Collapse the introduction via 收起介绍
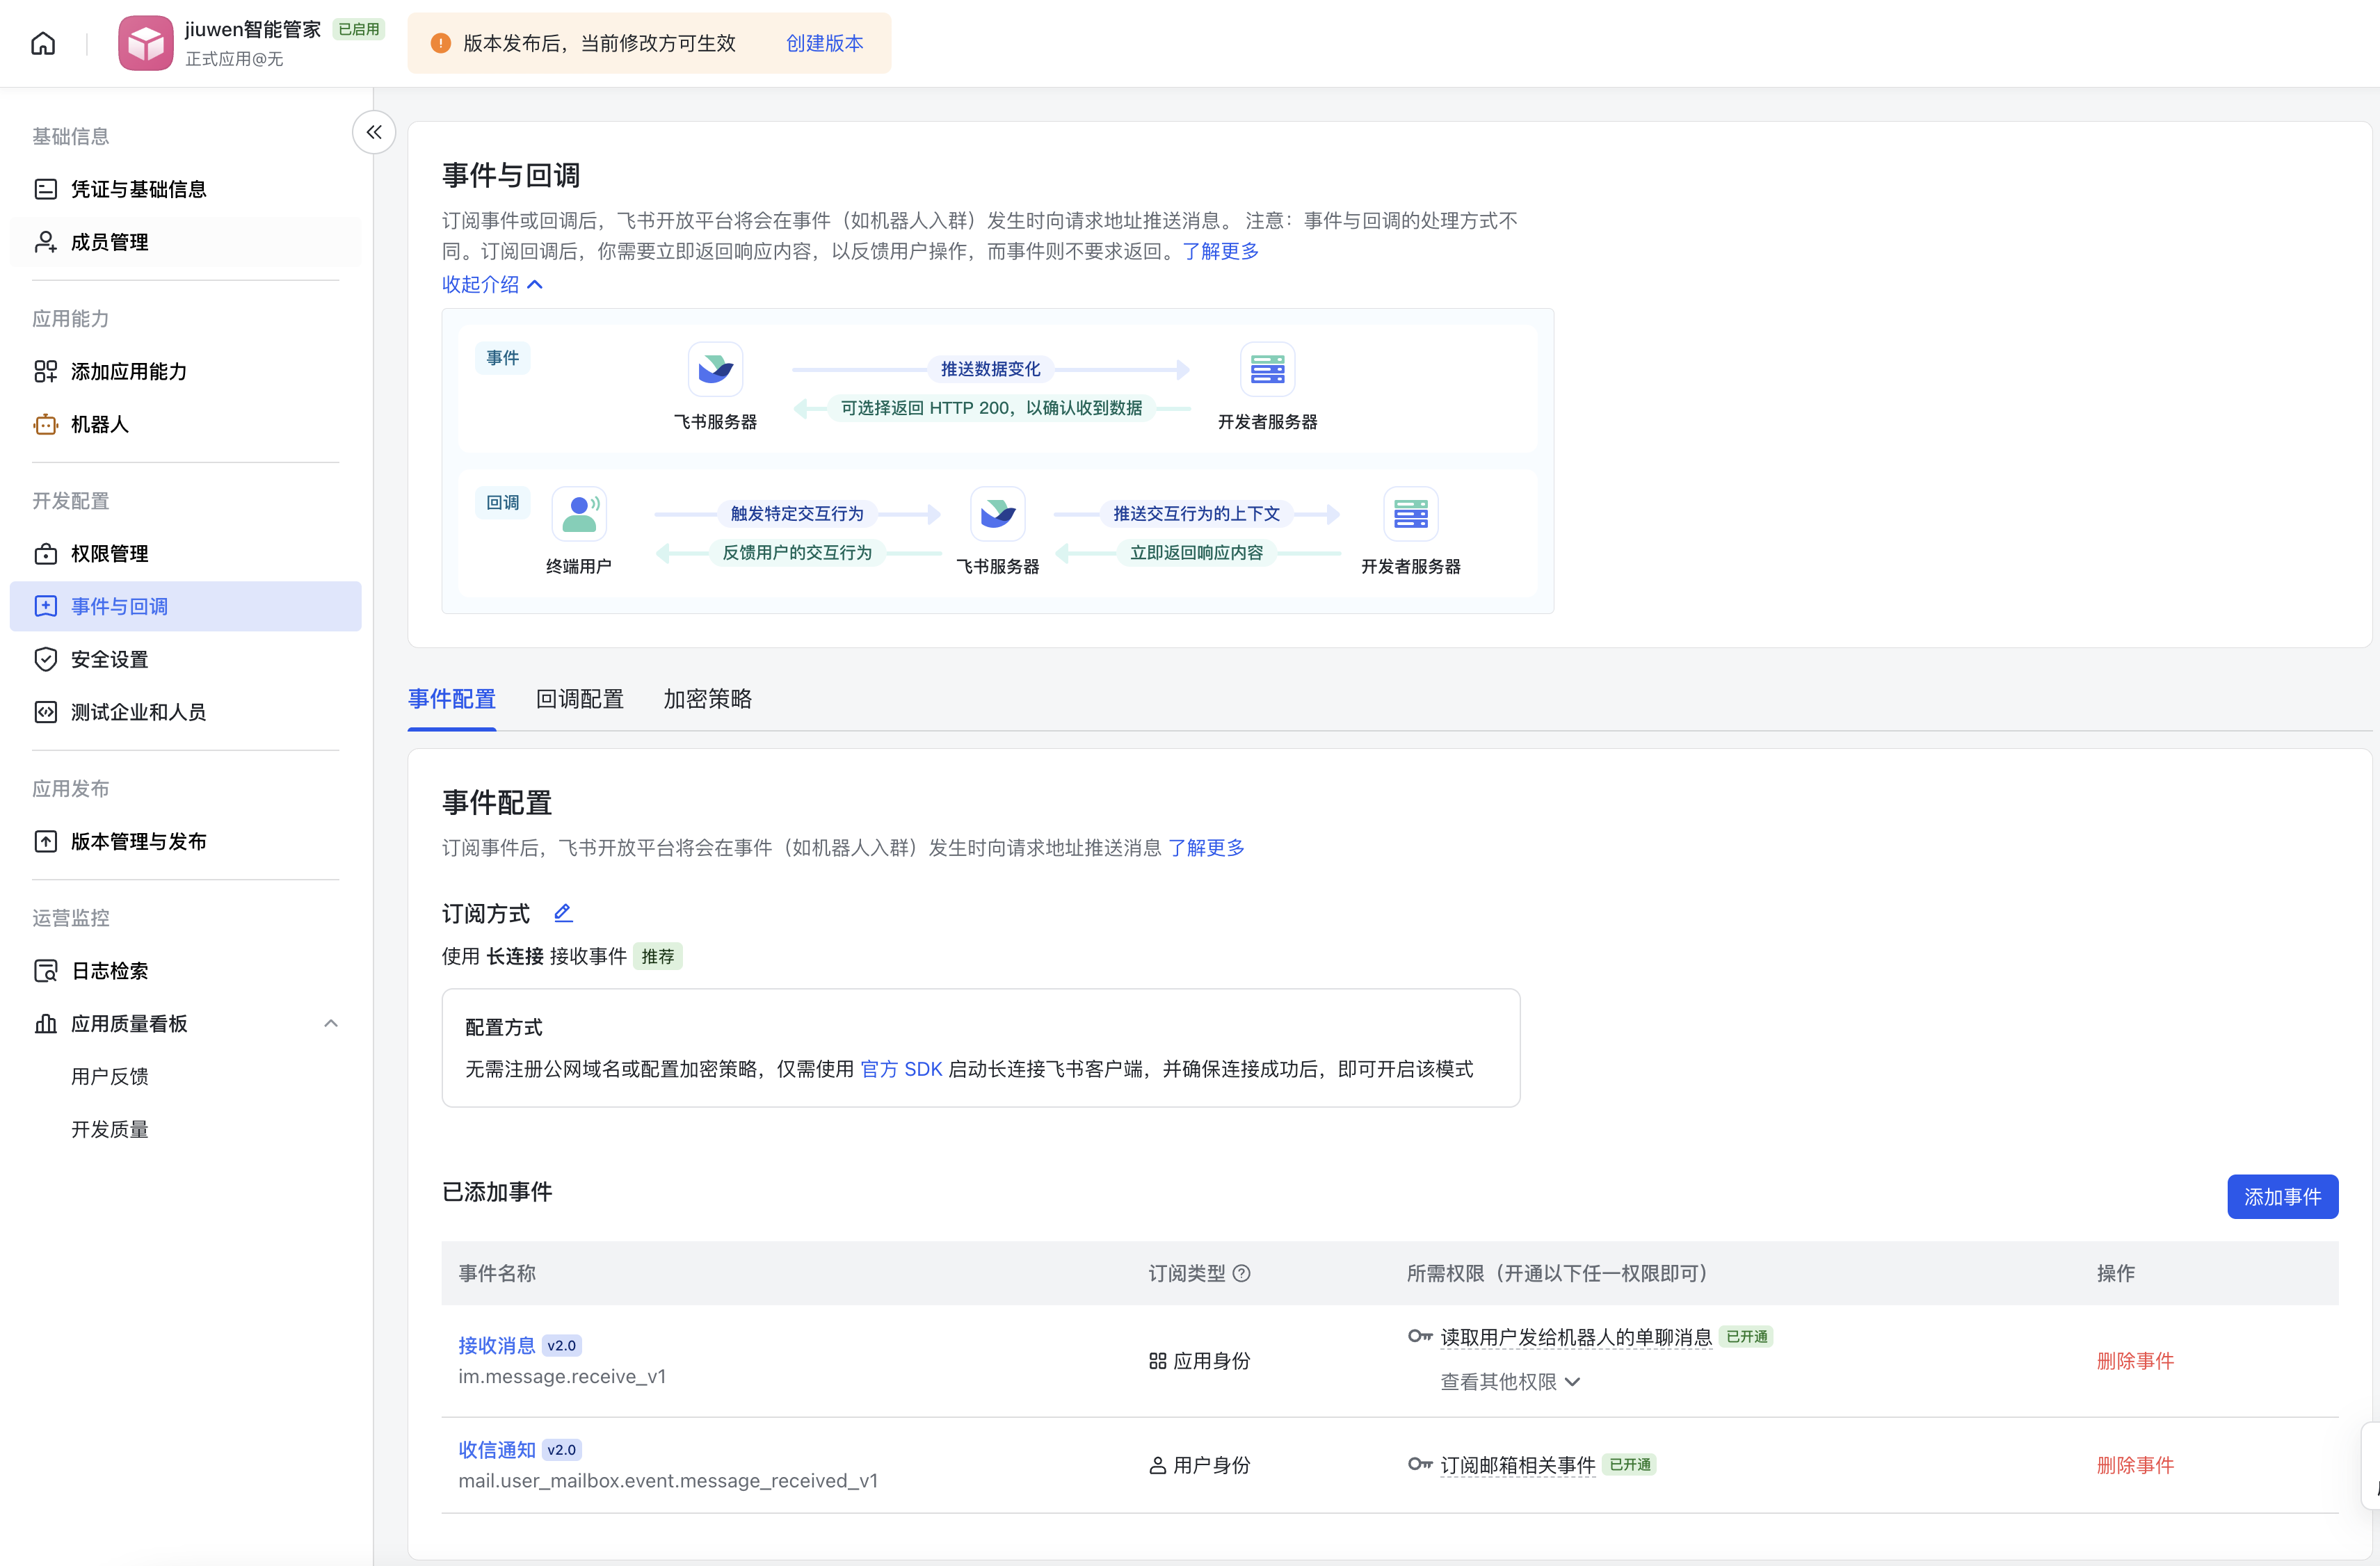Screen dimensions: 2380x1566 pyautogui.click(x=492, y=284)
